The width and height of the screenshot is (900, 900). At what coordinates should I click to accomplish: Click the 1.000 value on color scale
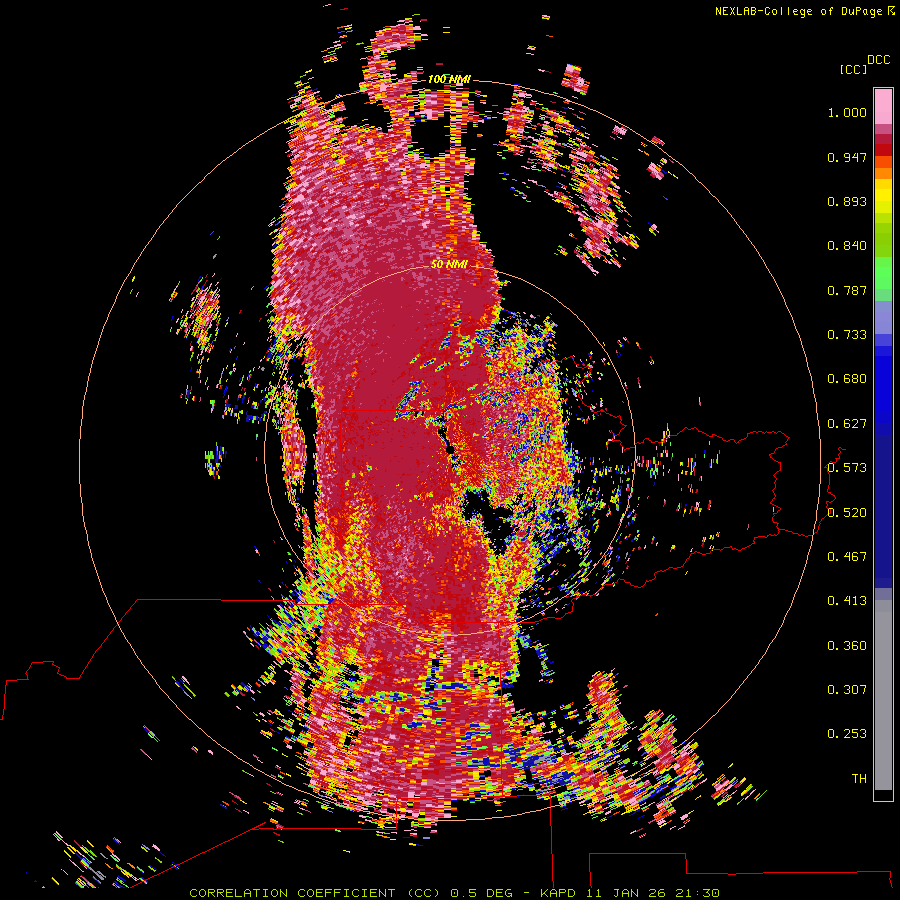[x=847, y=112]
